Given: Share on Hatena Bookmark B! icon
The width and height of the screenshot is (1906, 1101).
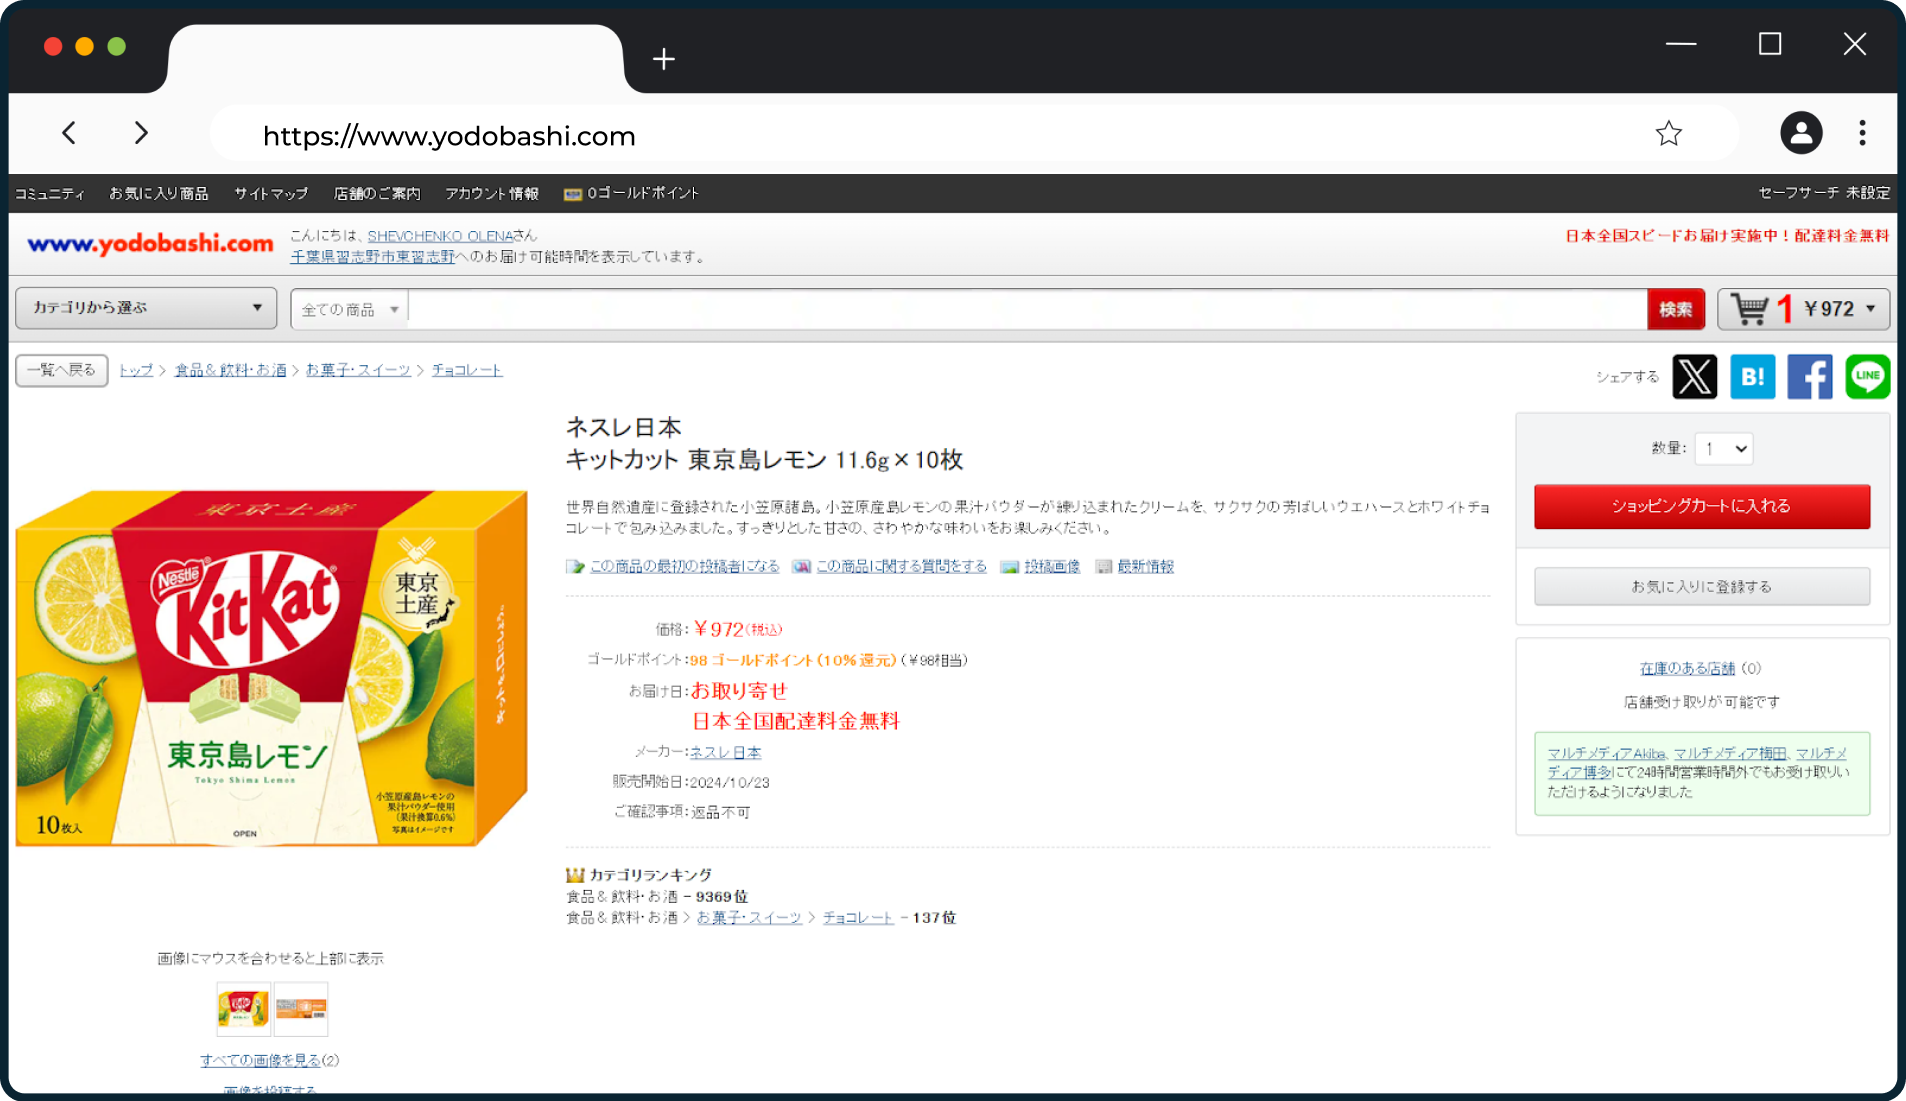Looking at the screenshot, I should [1752, 377].
